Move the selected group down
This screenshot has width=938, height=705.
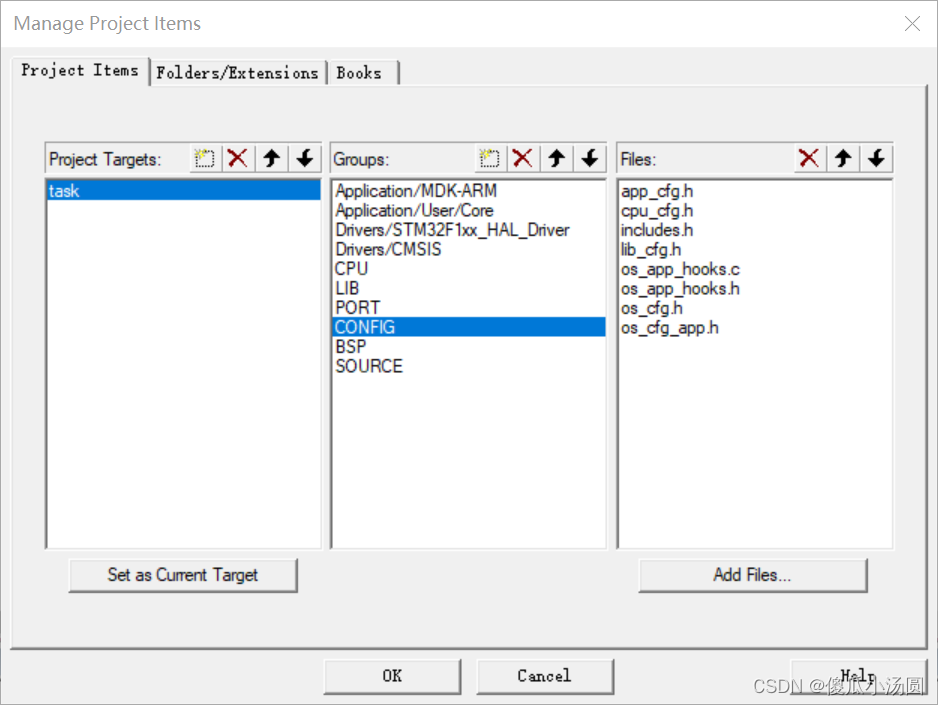pyautogui.click(x=590, y=158)
